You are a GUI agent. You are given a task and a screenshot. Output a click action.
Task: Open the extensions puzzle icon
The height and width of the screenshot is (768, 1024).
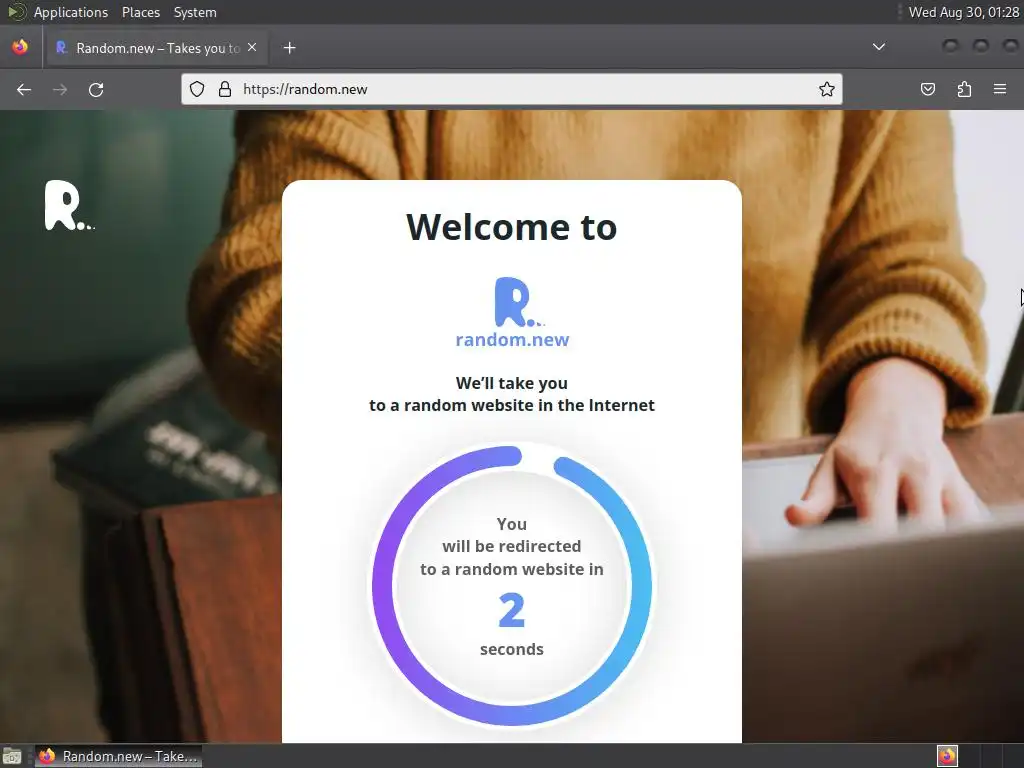tap(964, 89)
